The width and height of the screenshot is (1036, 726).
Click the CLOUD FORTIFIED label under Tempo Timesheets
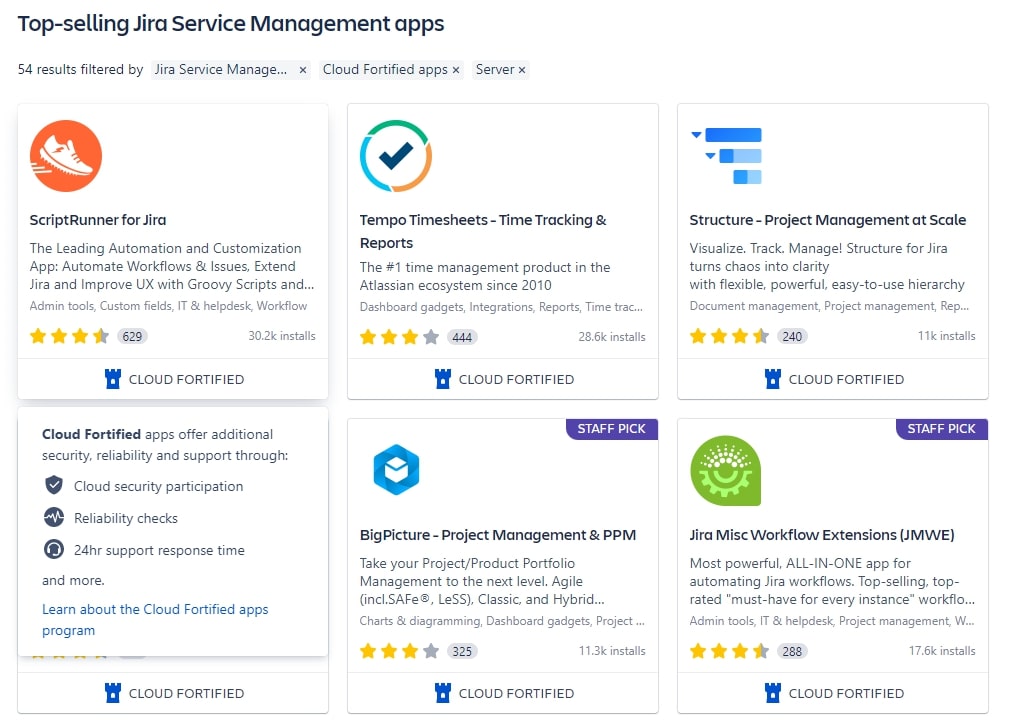click(x=517, y=380)
